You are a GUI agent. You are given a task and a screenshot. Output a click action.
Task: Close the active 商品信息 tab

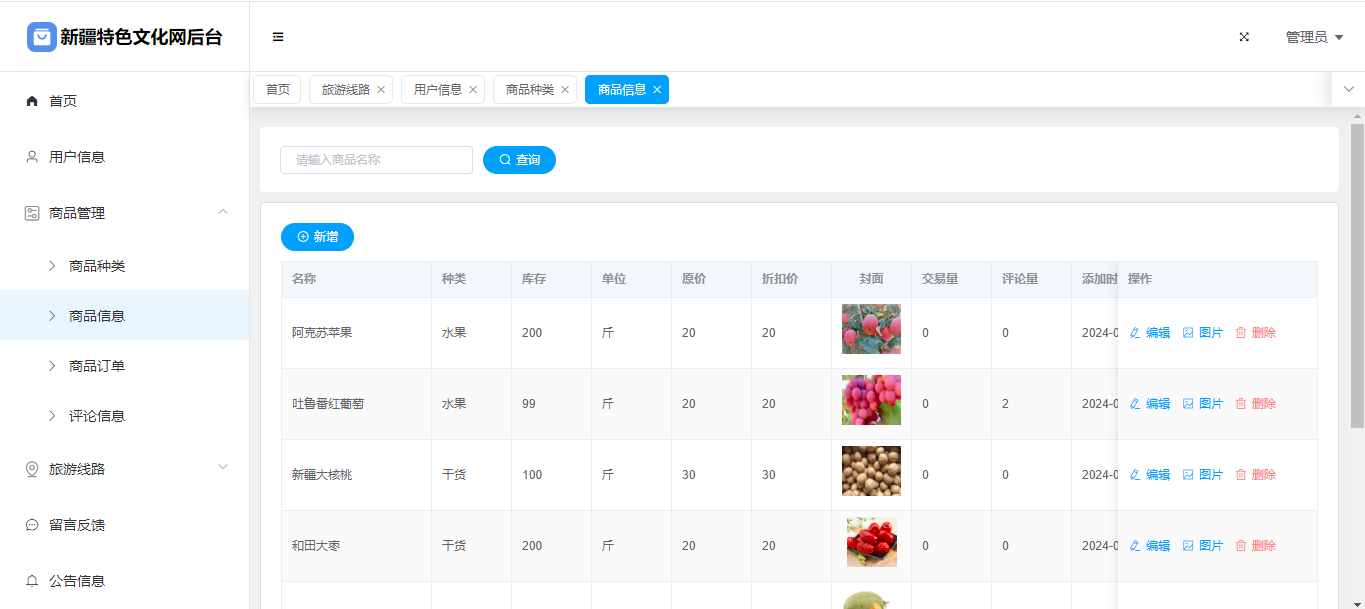[657, 89]
